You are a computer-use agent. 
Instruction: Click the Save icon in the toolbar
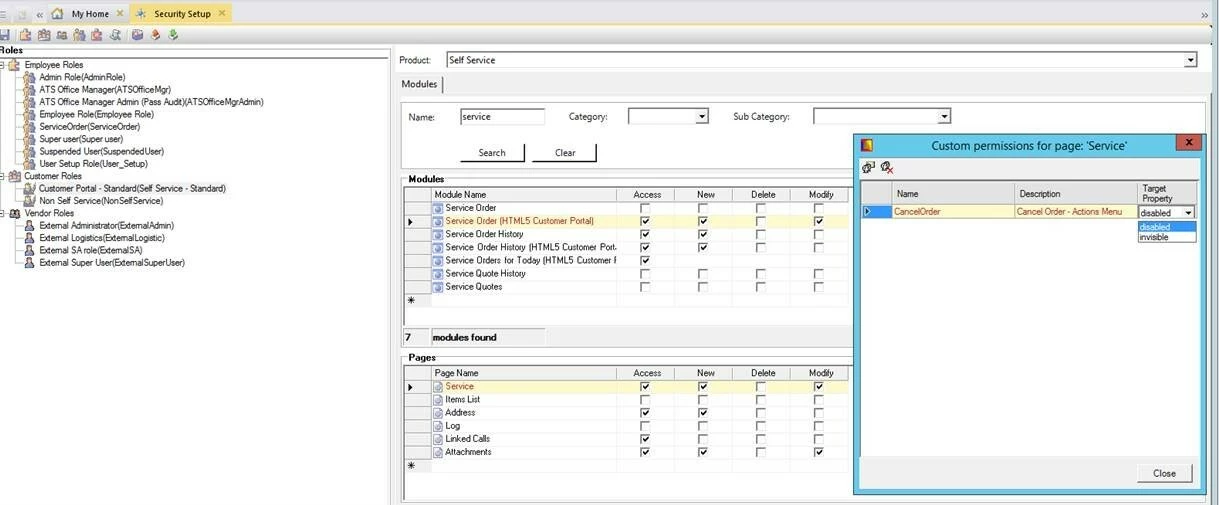pos(5,35)
